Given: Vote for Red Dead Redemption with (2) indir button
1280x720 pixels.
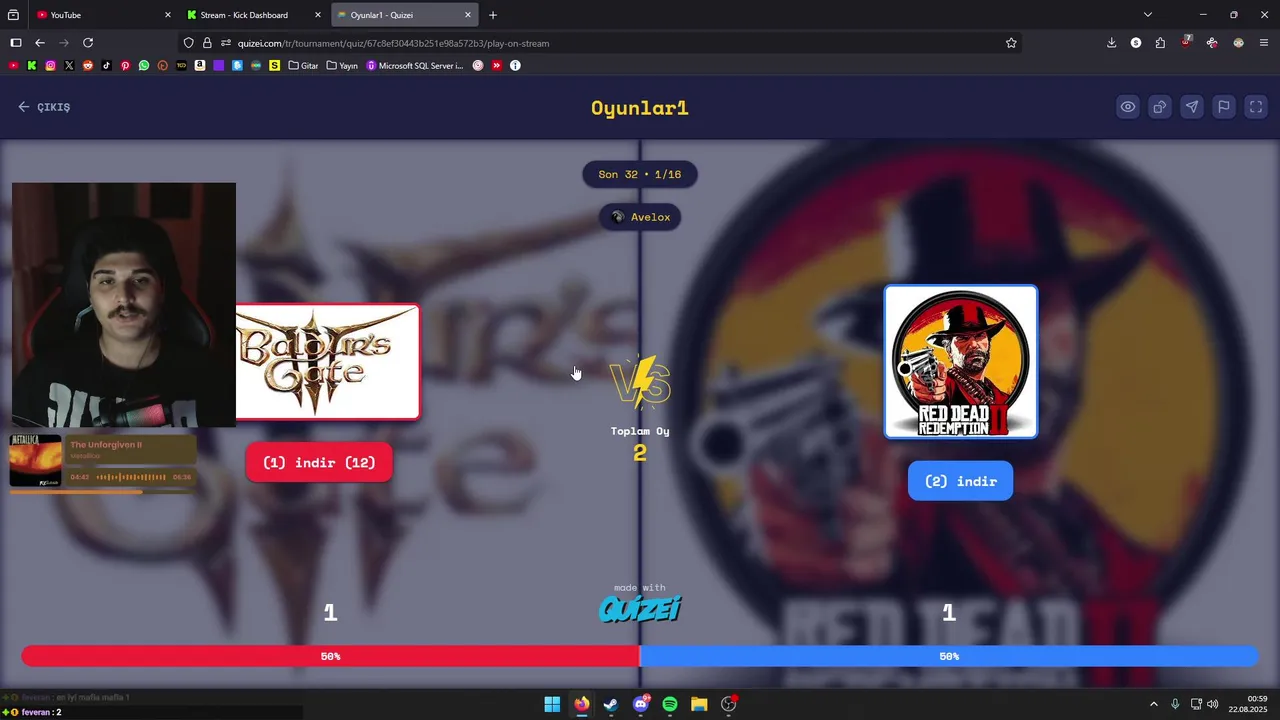Looking at the screenshot, I should point(960,481).
